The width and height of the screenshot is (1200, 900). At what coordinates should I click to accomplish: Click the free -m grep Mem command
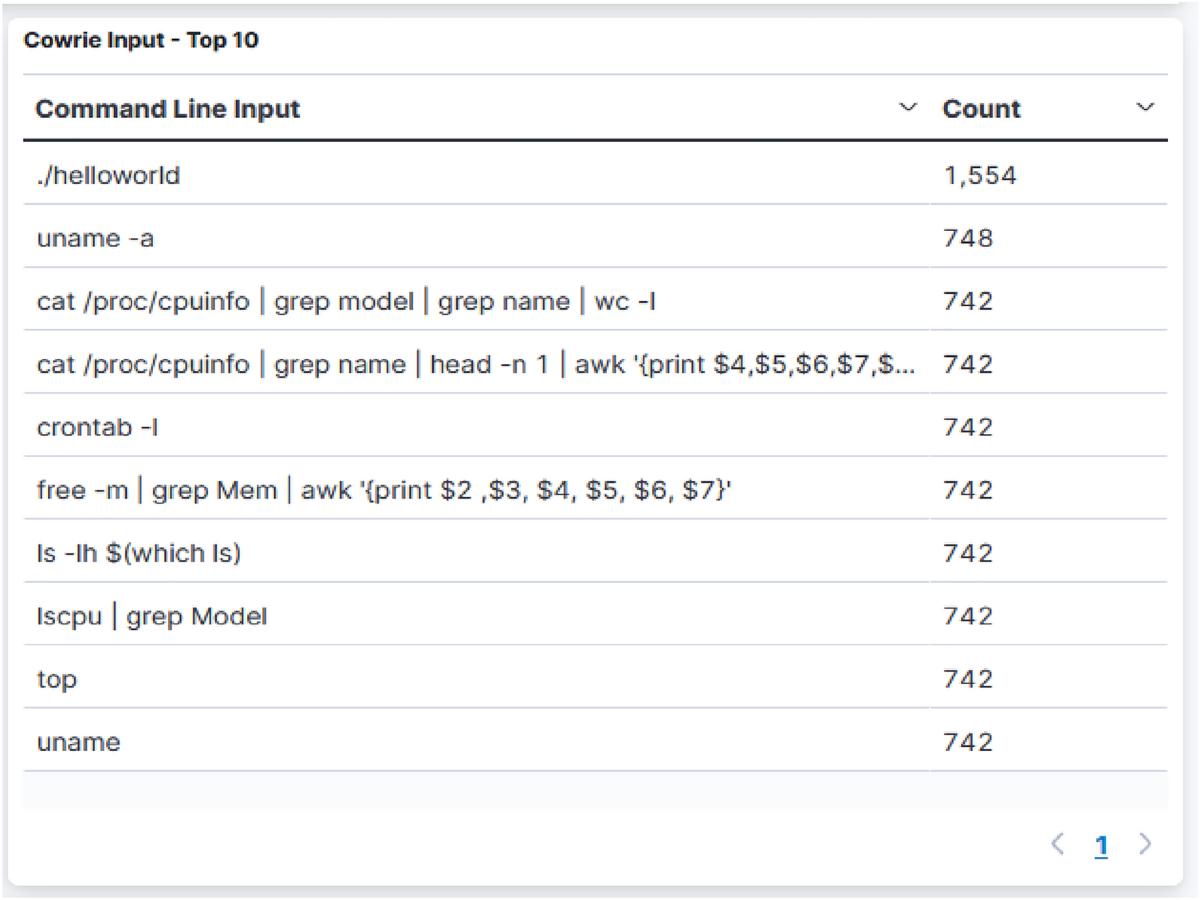(385, 490)
